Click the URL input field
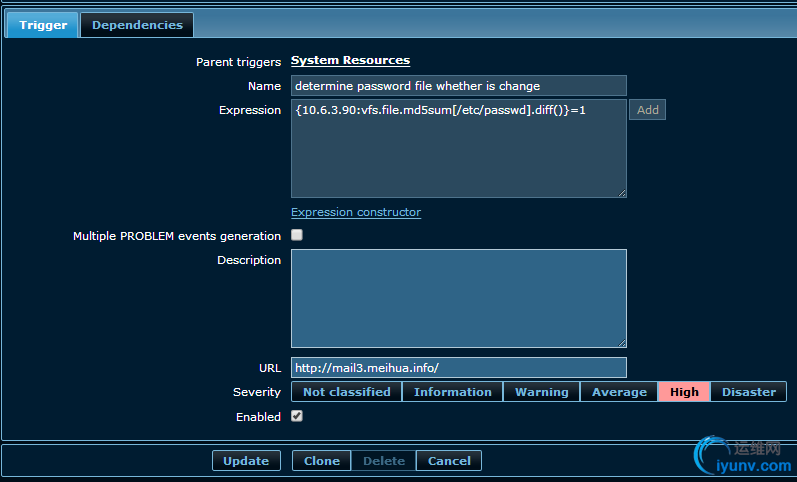Viewport: 797px width, 482px height. [x=458, y=368]
